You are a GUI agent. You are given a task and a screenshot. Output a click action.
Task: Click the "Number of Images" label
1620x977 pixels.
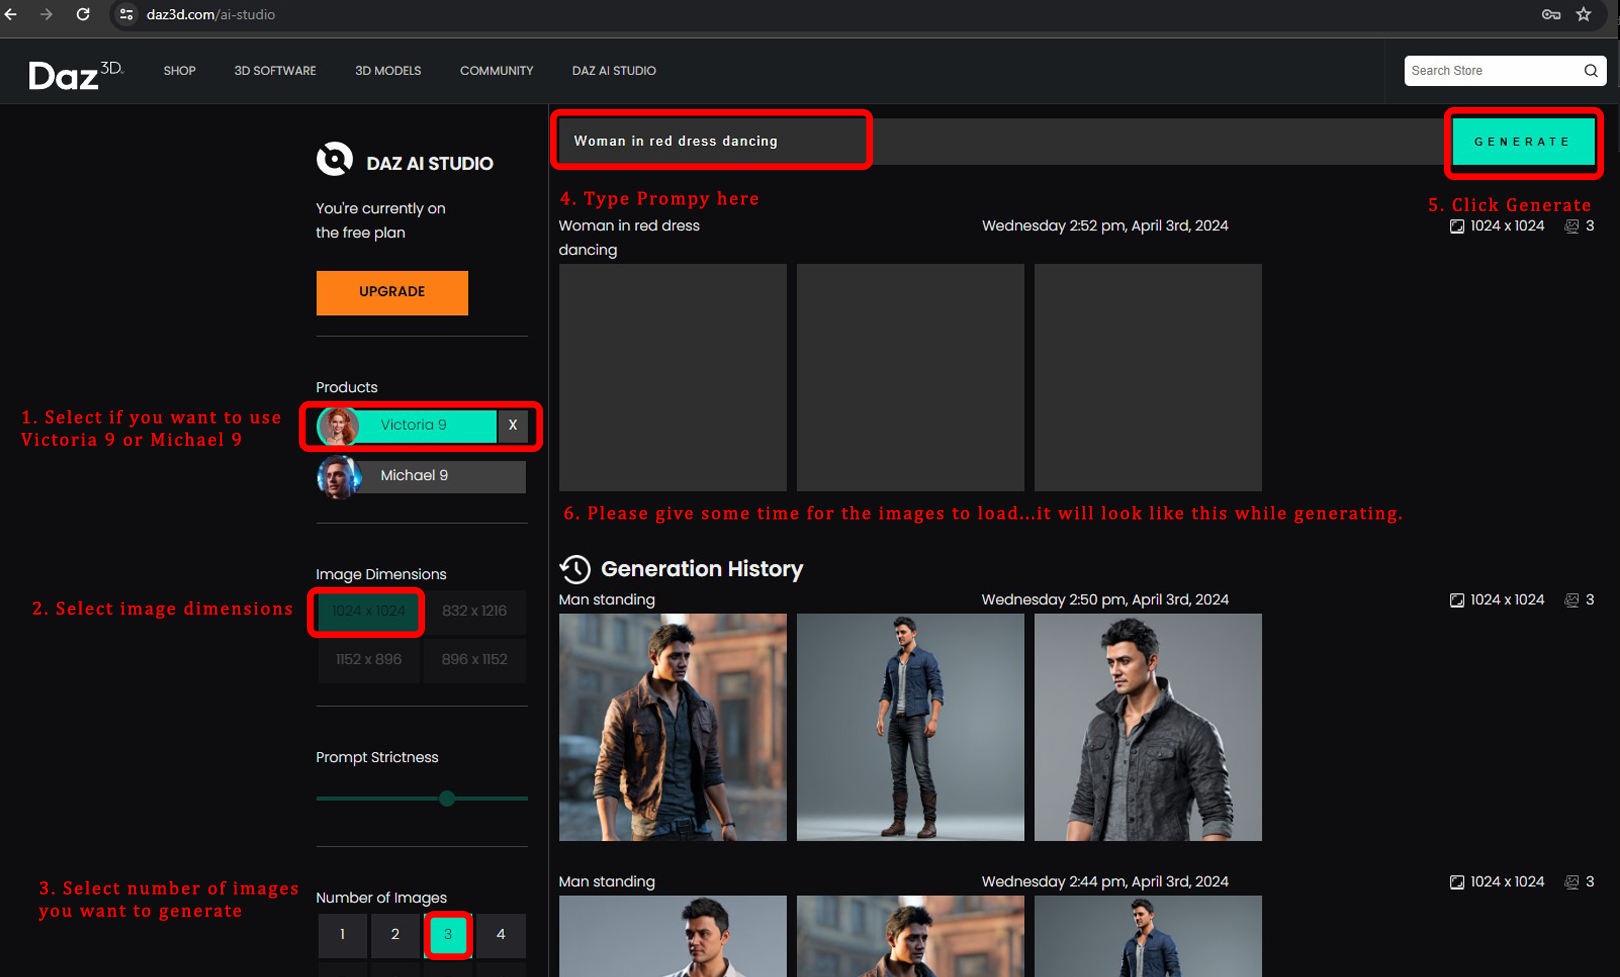tap(381, 899)
